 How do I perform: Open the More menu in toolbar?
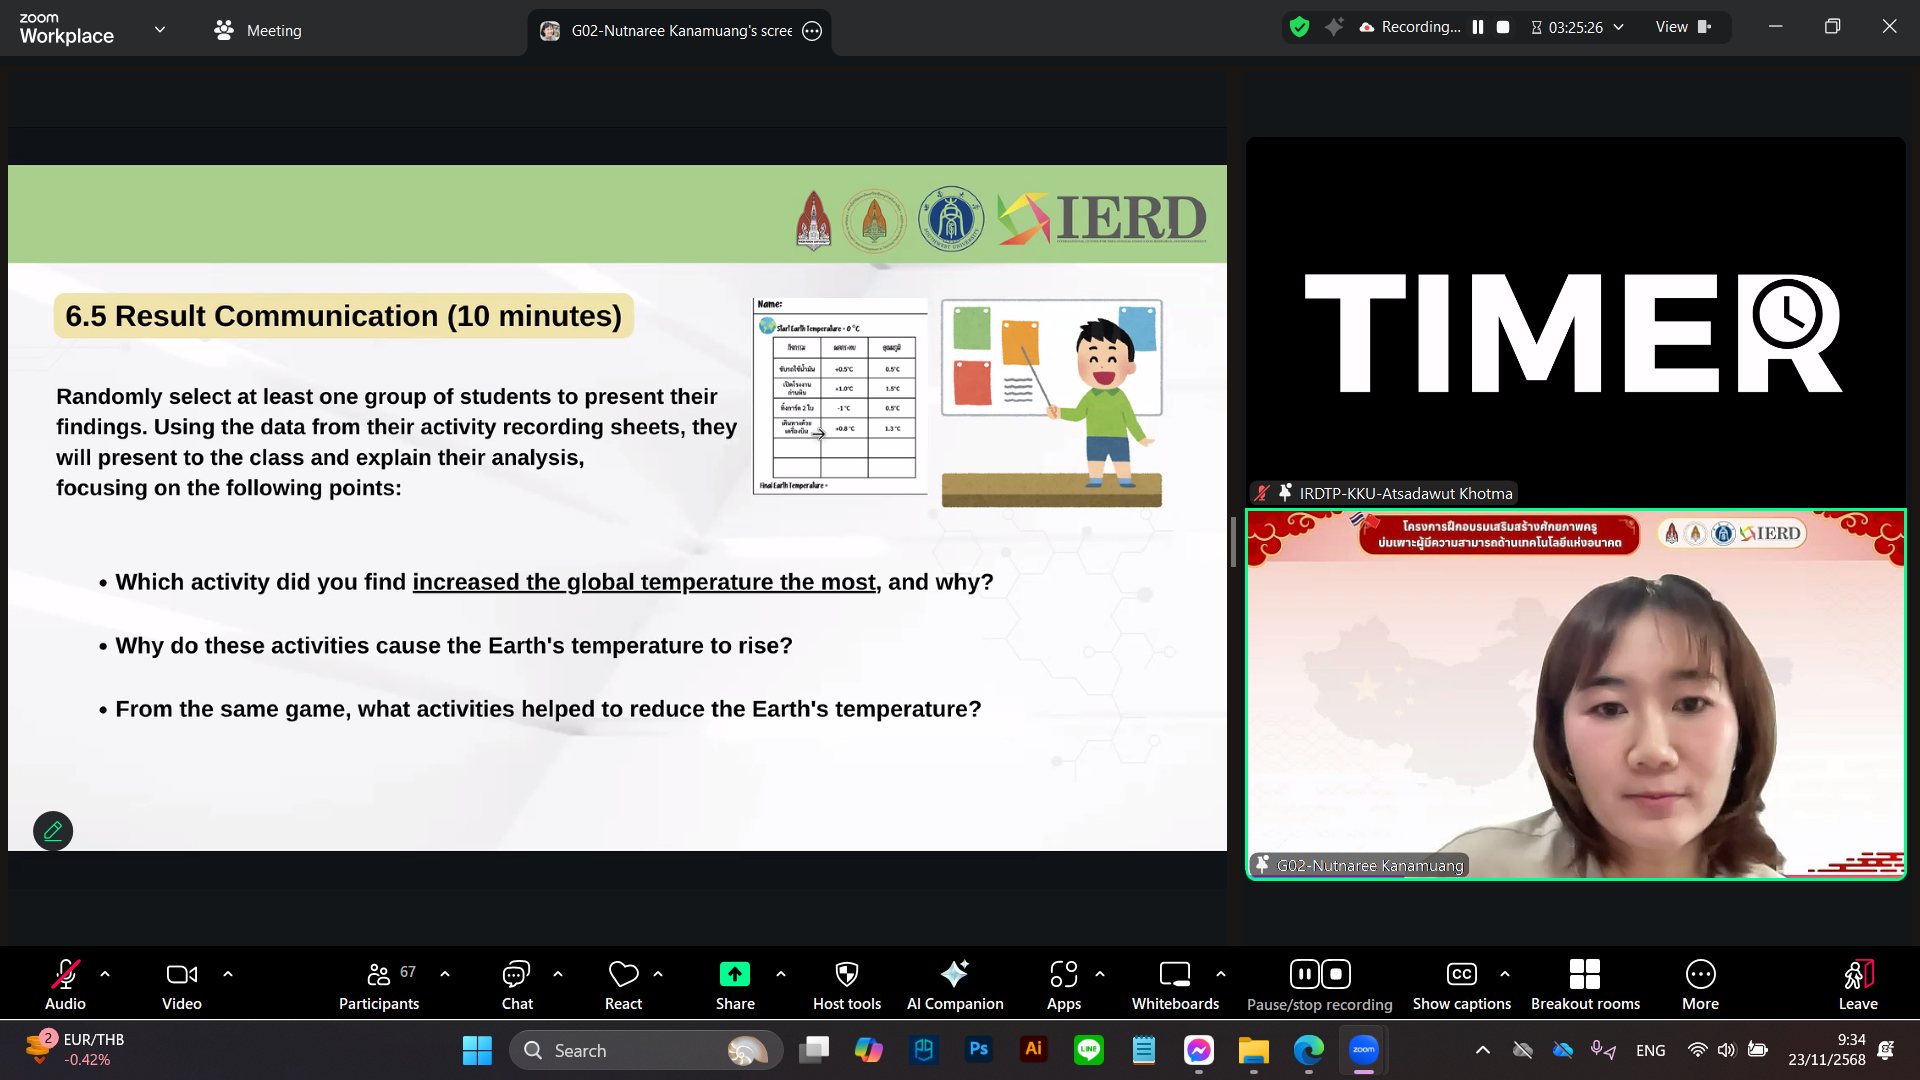click(1700, 985)
